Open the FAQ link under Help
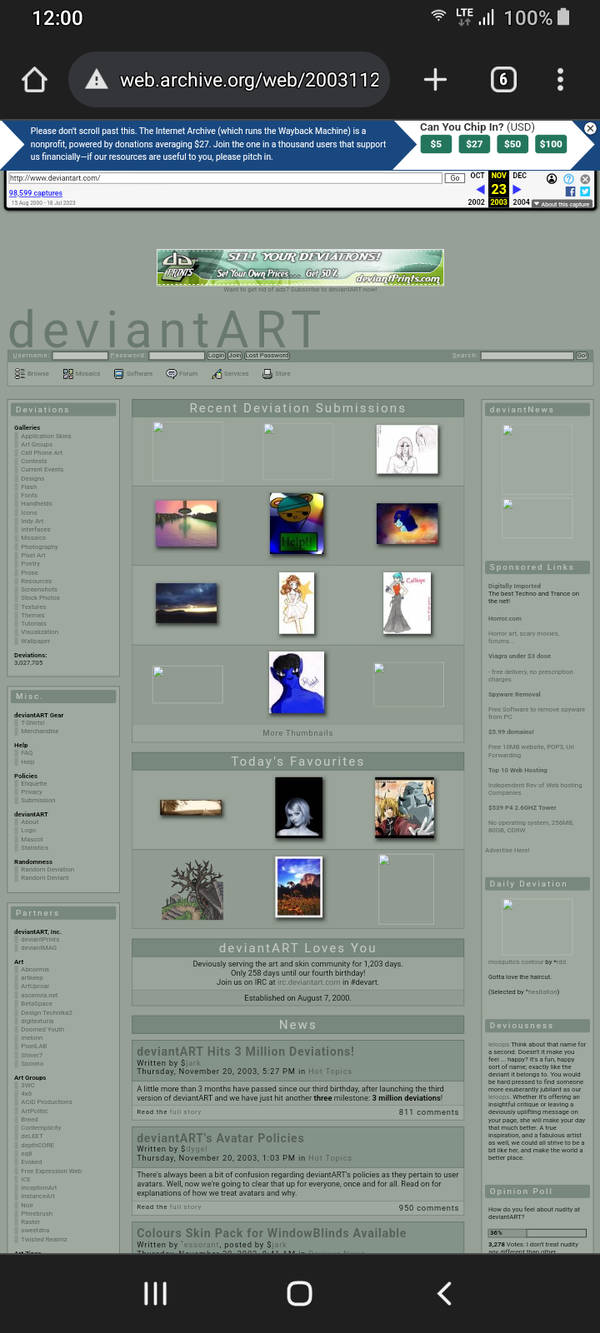600x1333 pixels. tap(27, 753)
